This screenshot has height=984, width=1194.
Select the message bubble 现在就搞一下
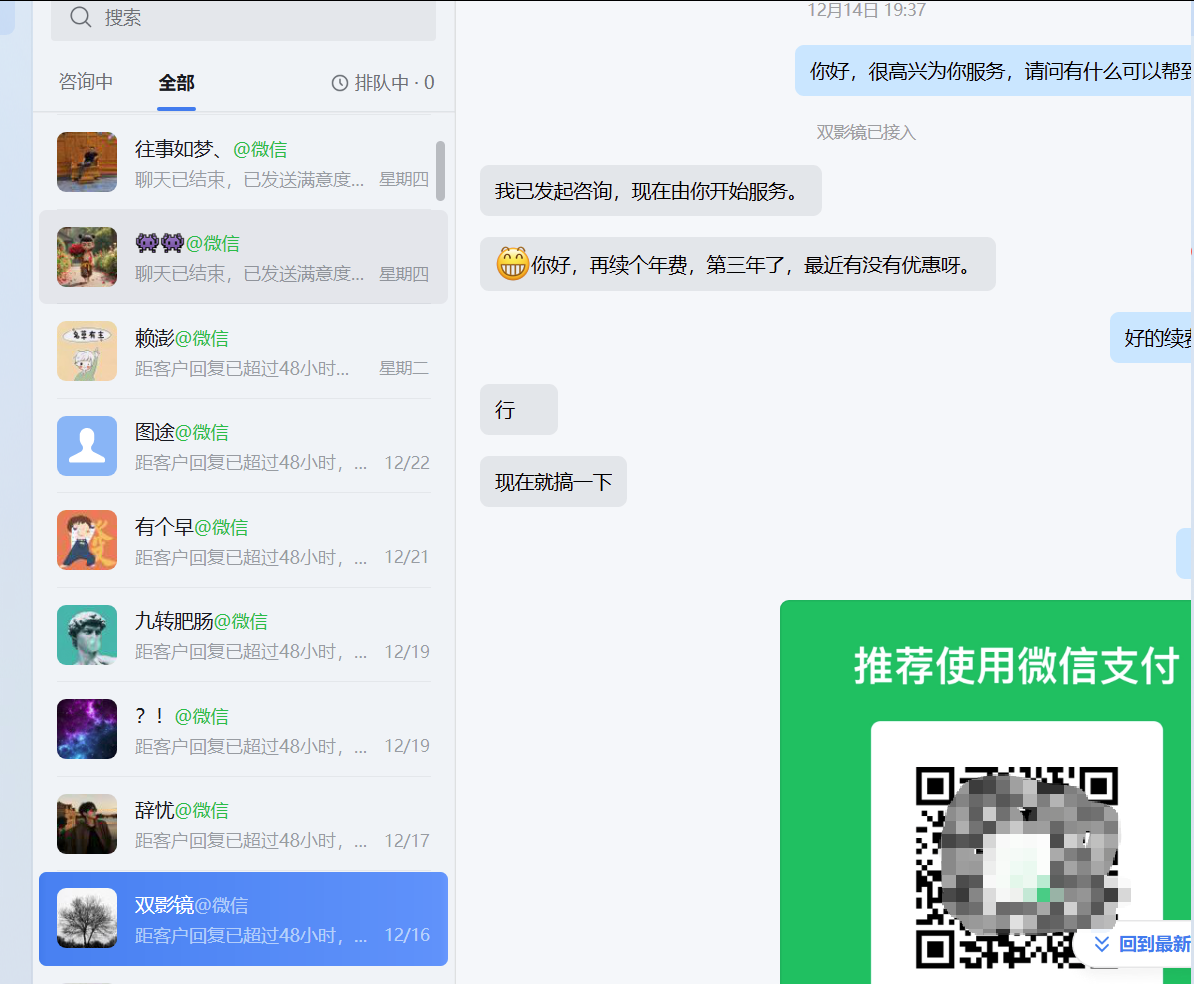point(553,481)
